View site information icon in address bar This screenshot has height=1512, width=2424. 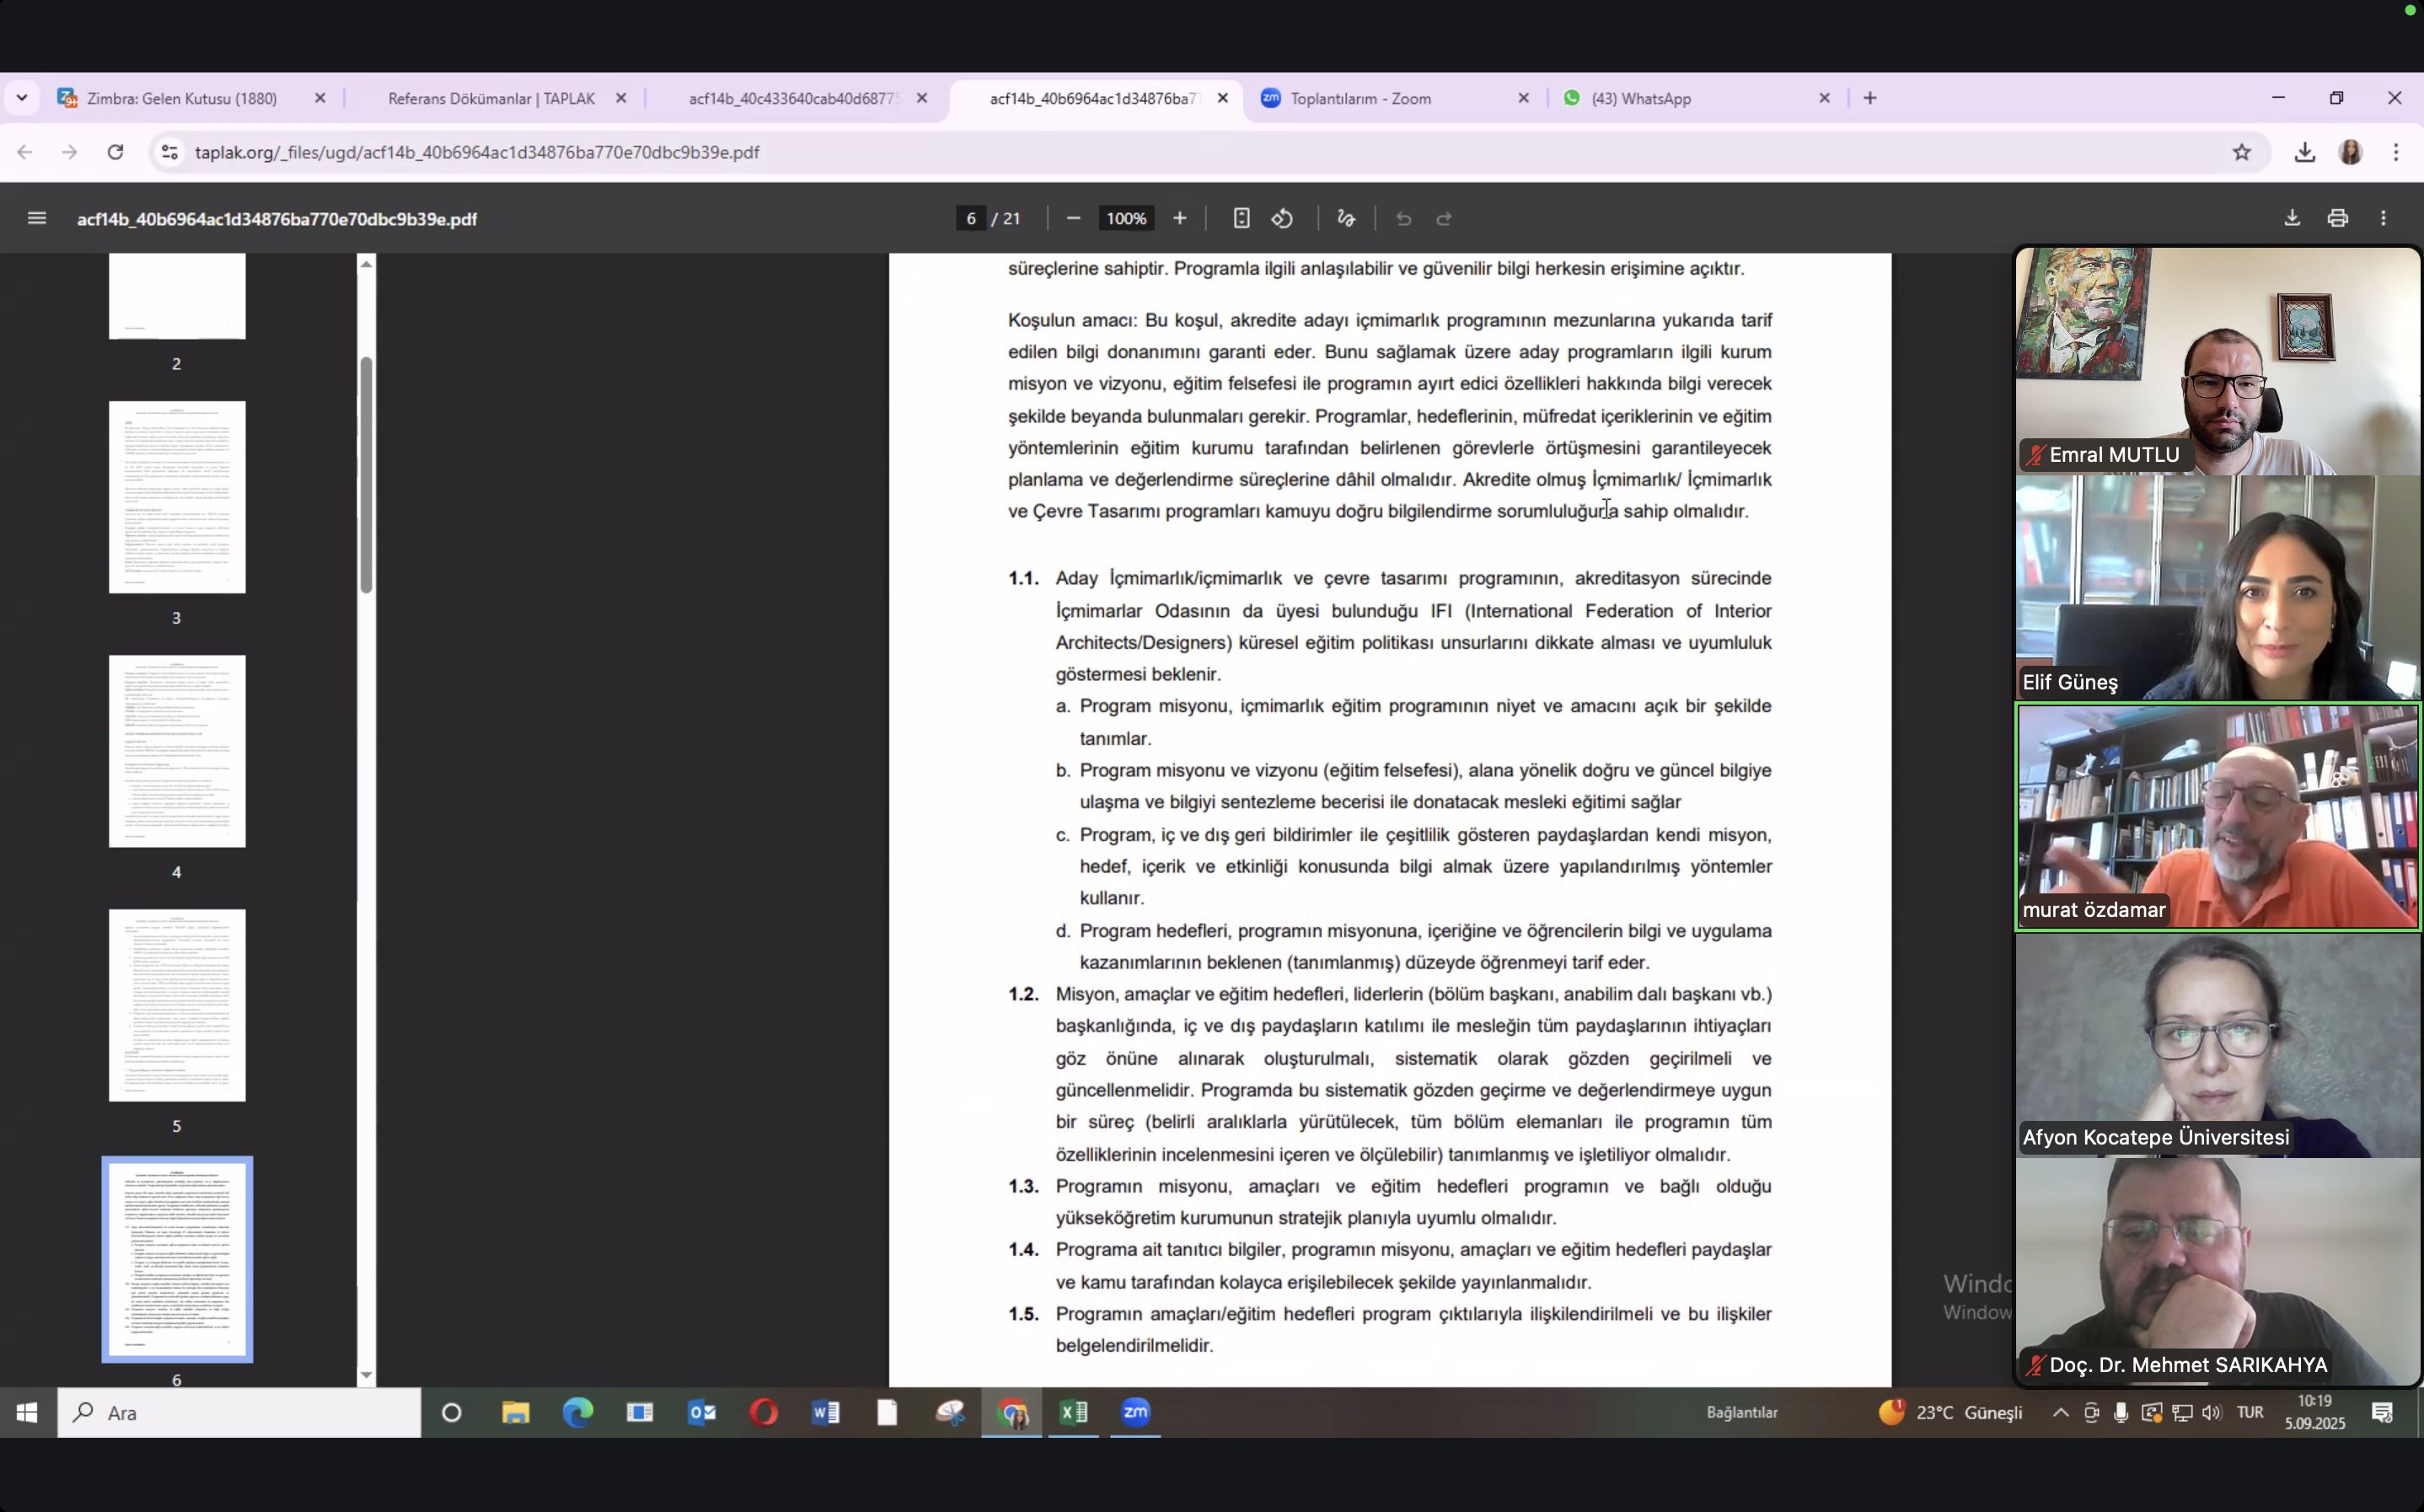coord(170,152)
